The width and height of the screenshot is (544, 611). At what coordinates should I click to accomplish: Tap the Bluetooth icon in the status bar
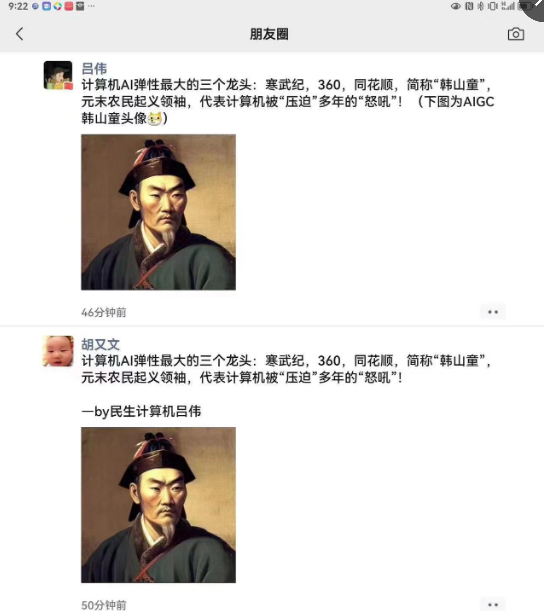tap(481, 6)
